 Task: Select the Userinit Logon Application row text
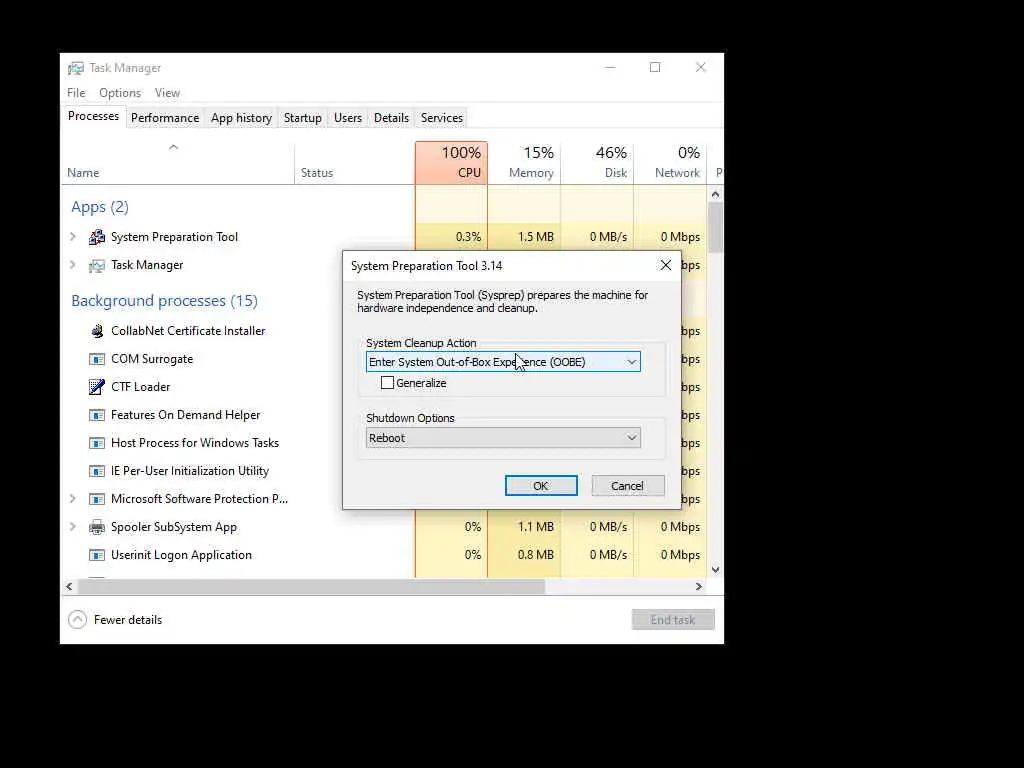tap(181, 555)
